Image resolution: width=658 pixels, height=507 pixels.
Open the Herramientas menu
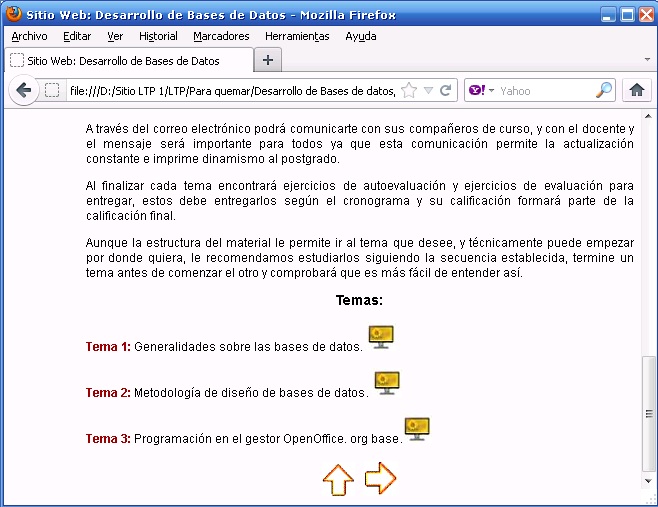(297, 36)
